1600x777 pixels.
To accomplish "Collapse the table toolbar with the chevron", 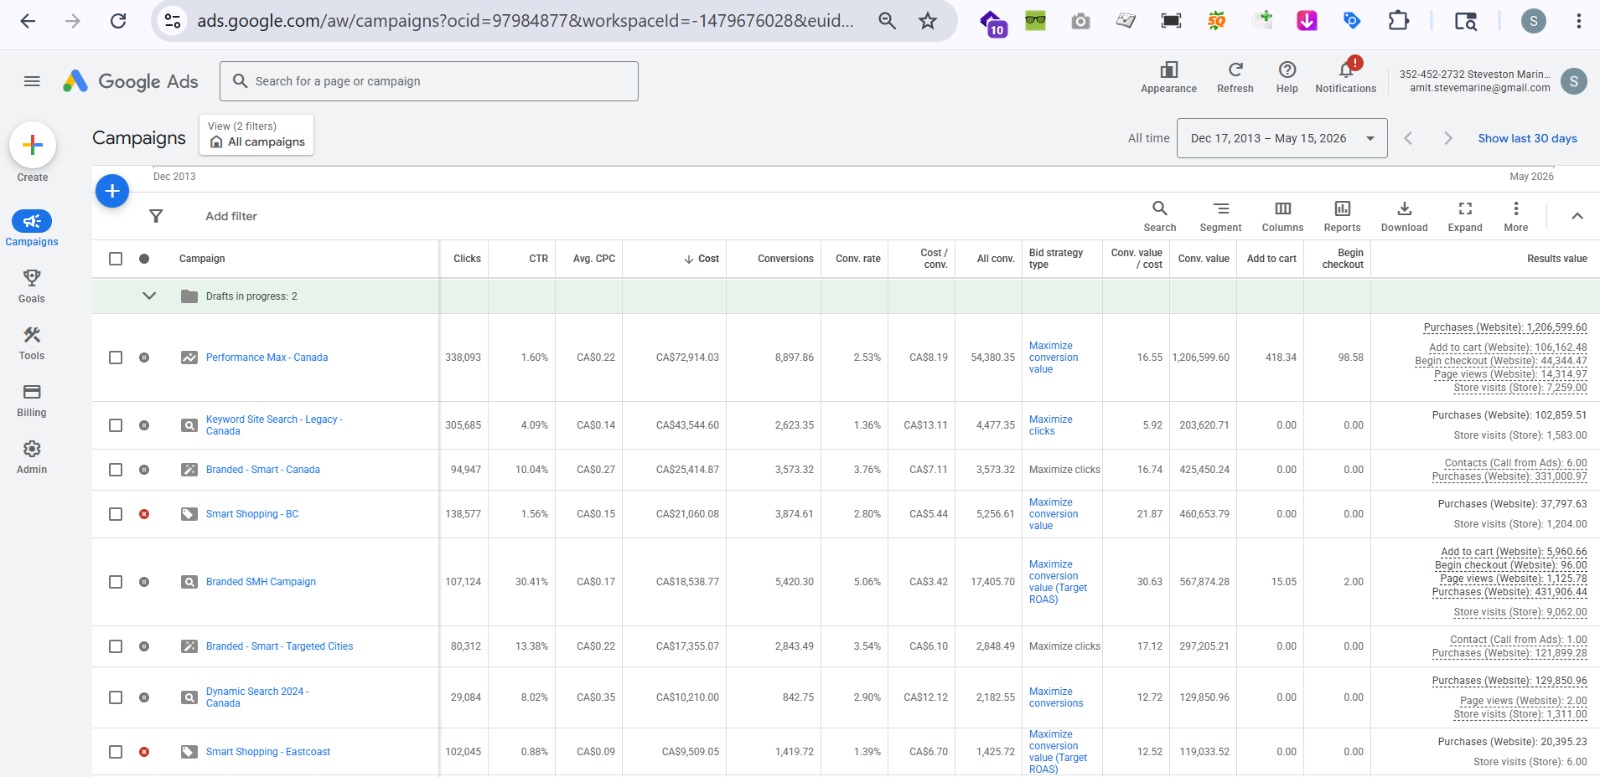I will [1577, 216].
